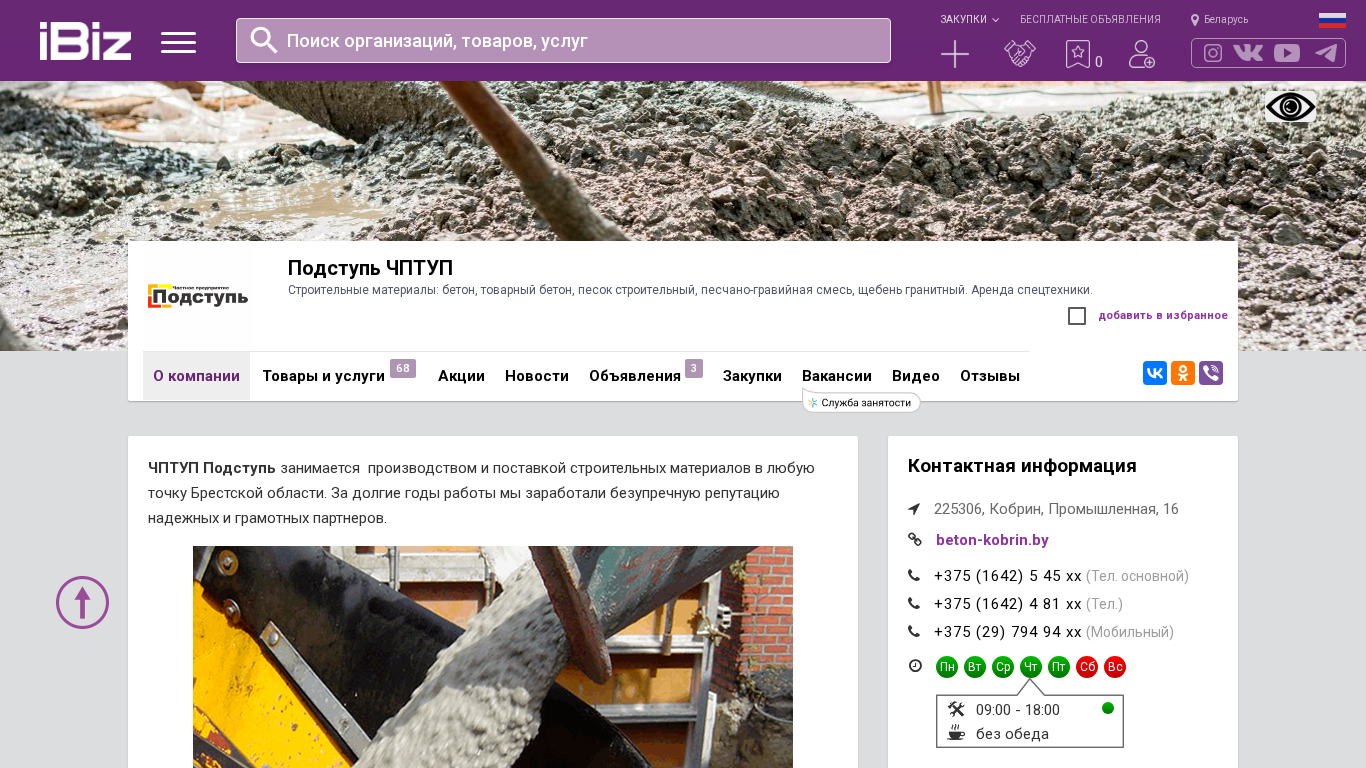Click the concrete pouring photo
Viewport: 1366px width, 768px height.
pyautogui.click(x=493, y=657)
